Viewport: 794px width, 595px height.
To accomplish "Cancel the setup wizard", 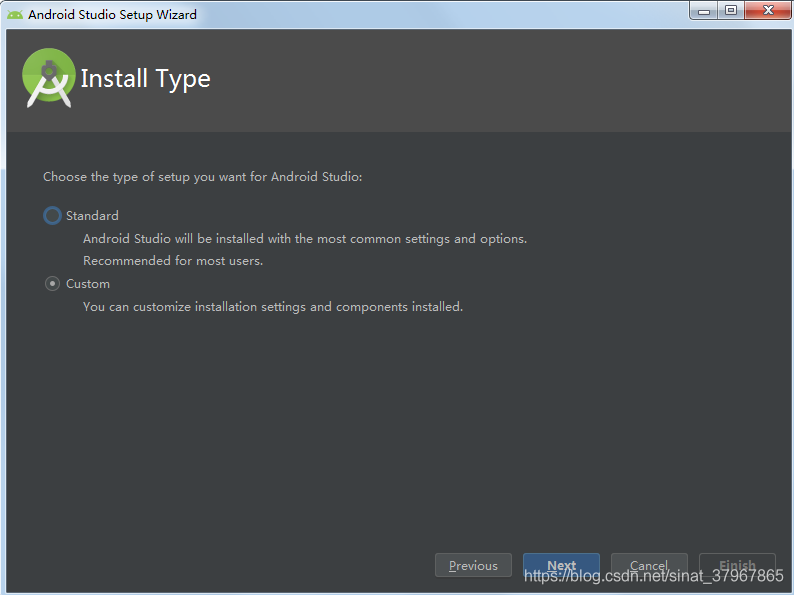I will (649, 565).
